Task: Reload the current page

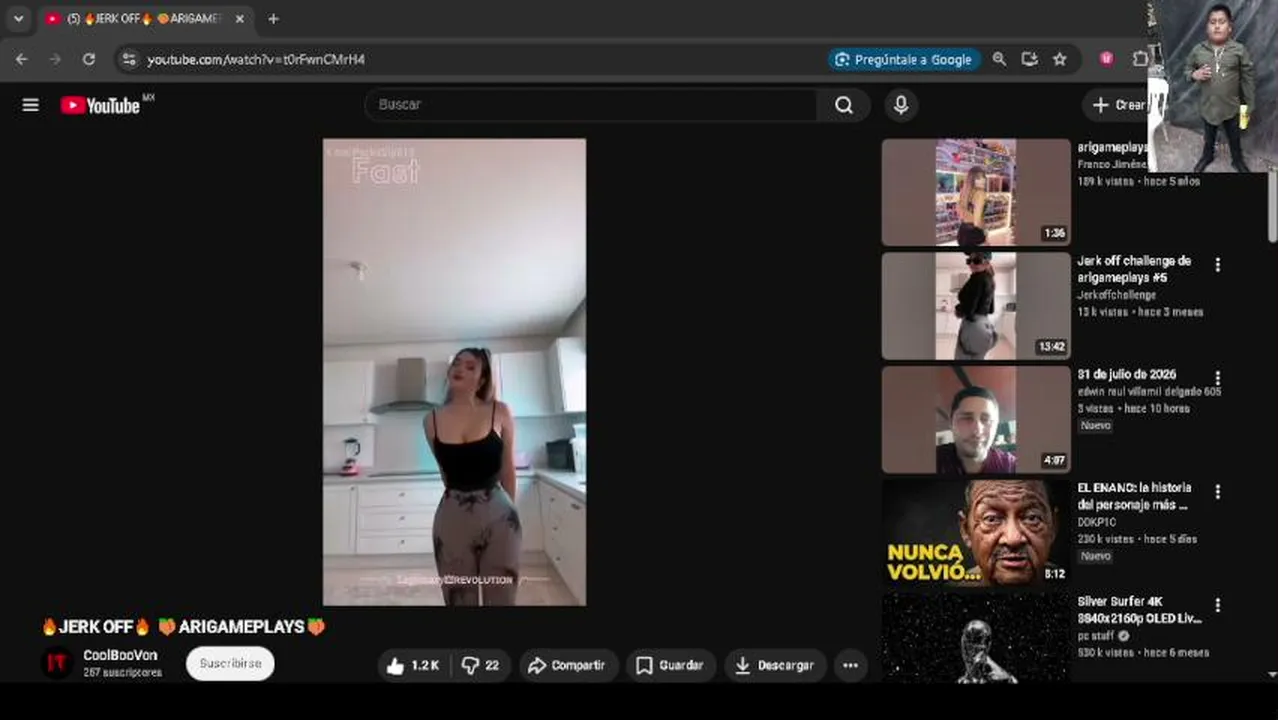Action: (89, 59)
